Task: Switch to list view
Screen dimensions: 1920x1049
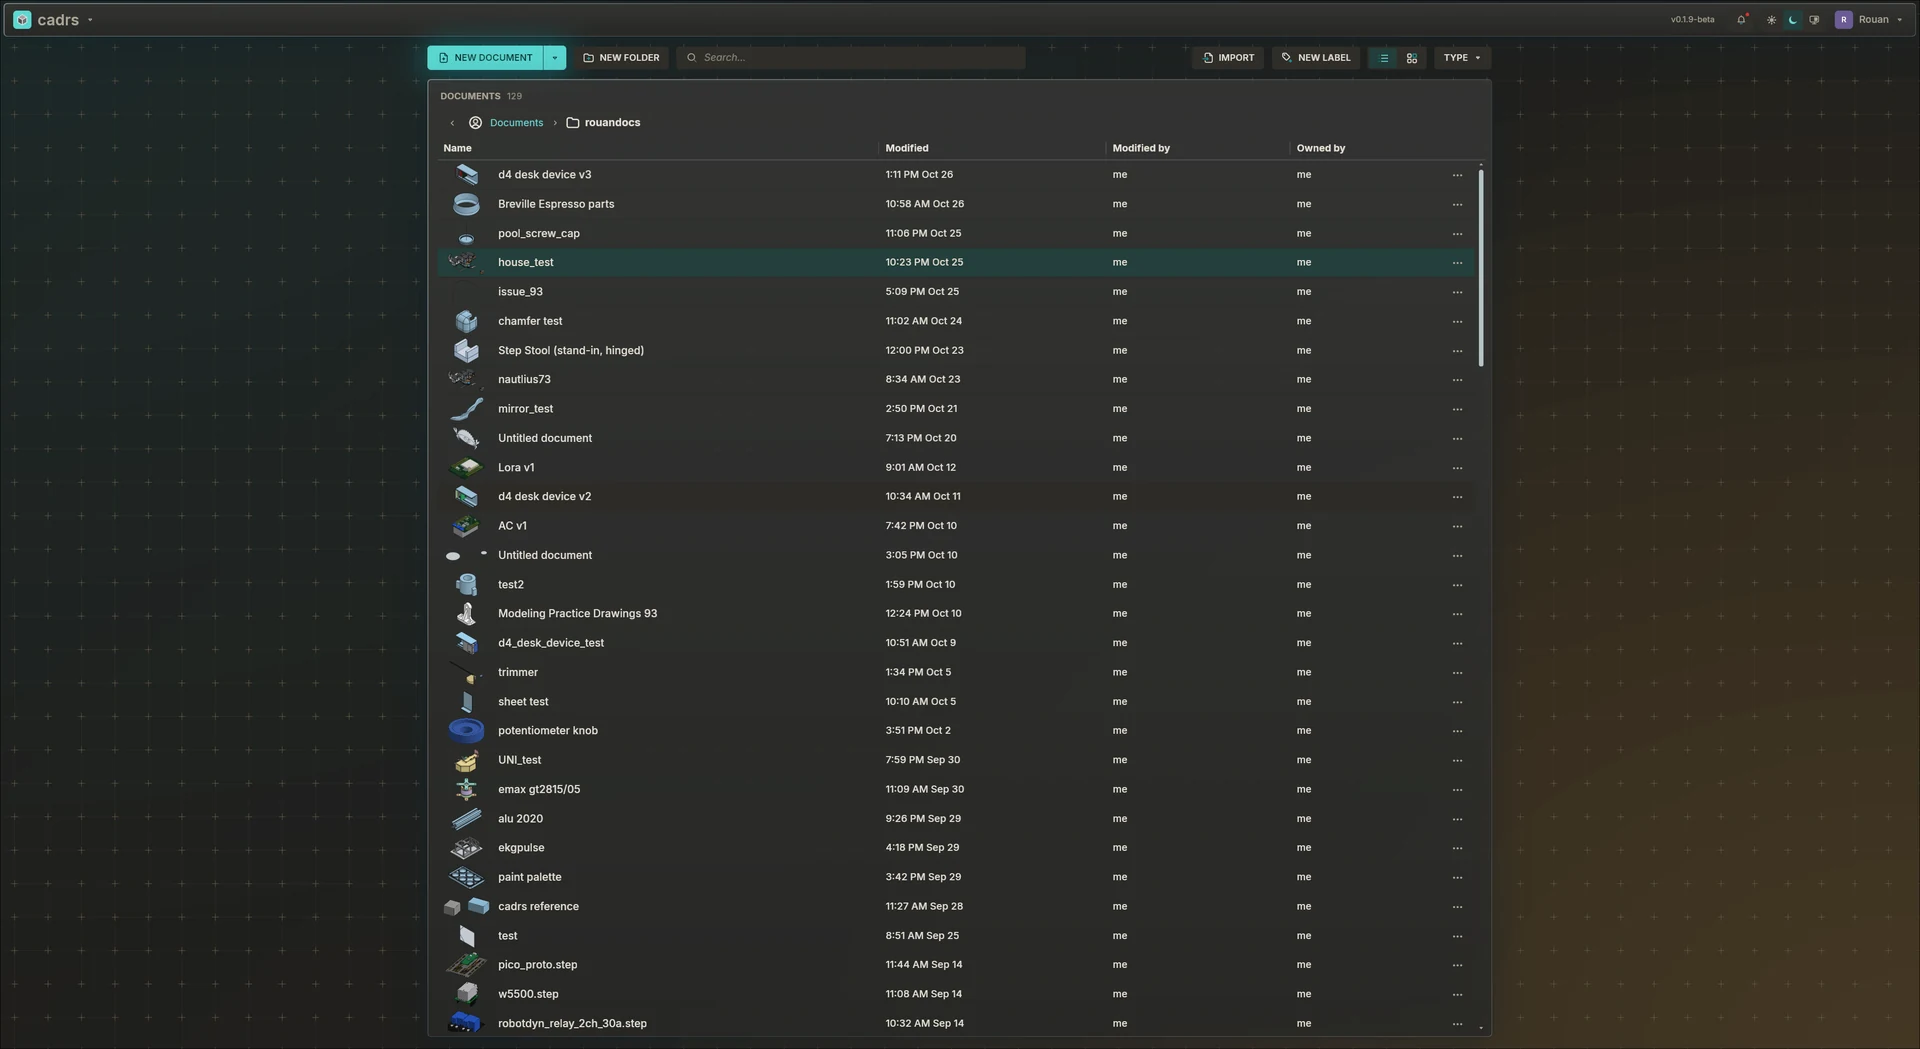Action: click(x=1384, y=58)
